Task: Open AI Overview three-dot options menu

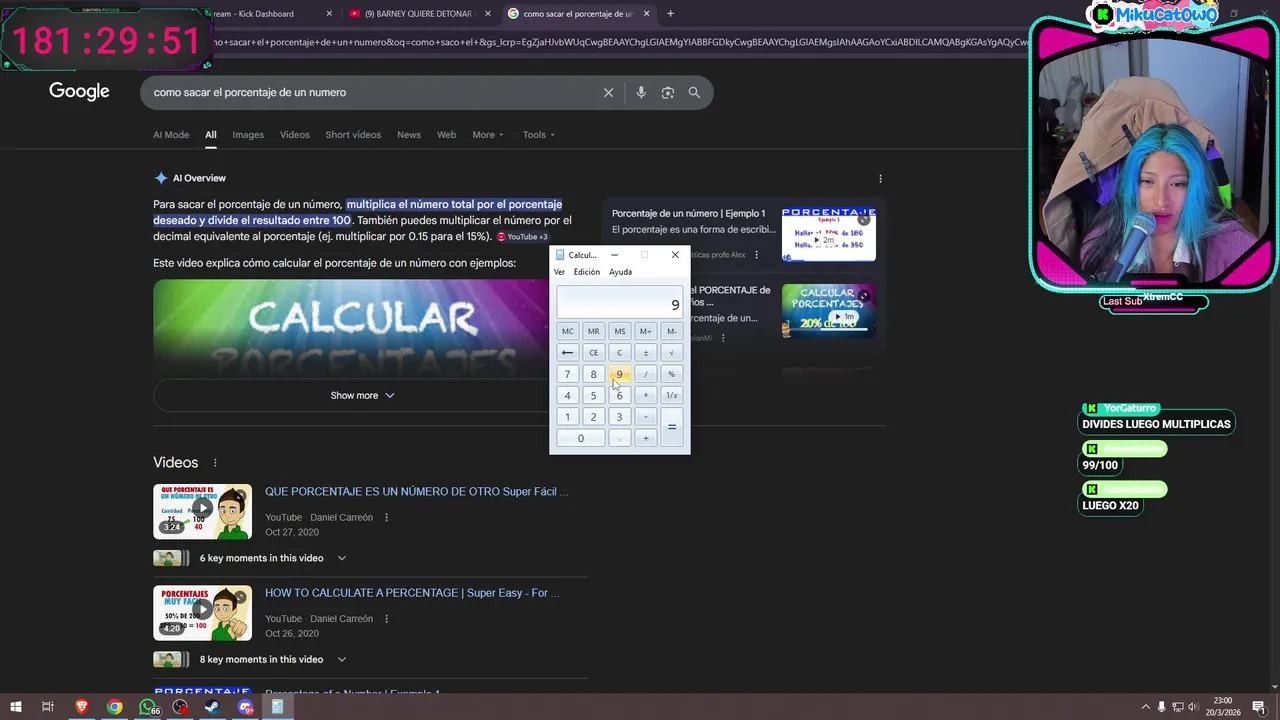Action: coord(880,178)
